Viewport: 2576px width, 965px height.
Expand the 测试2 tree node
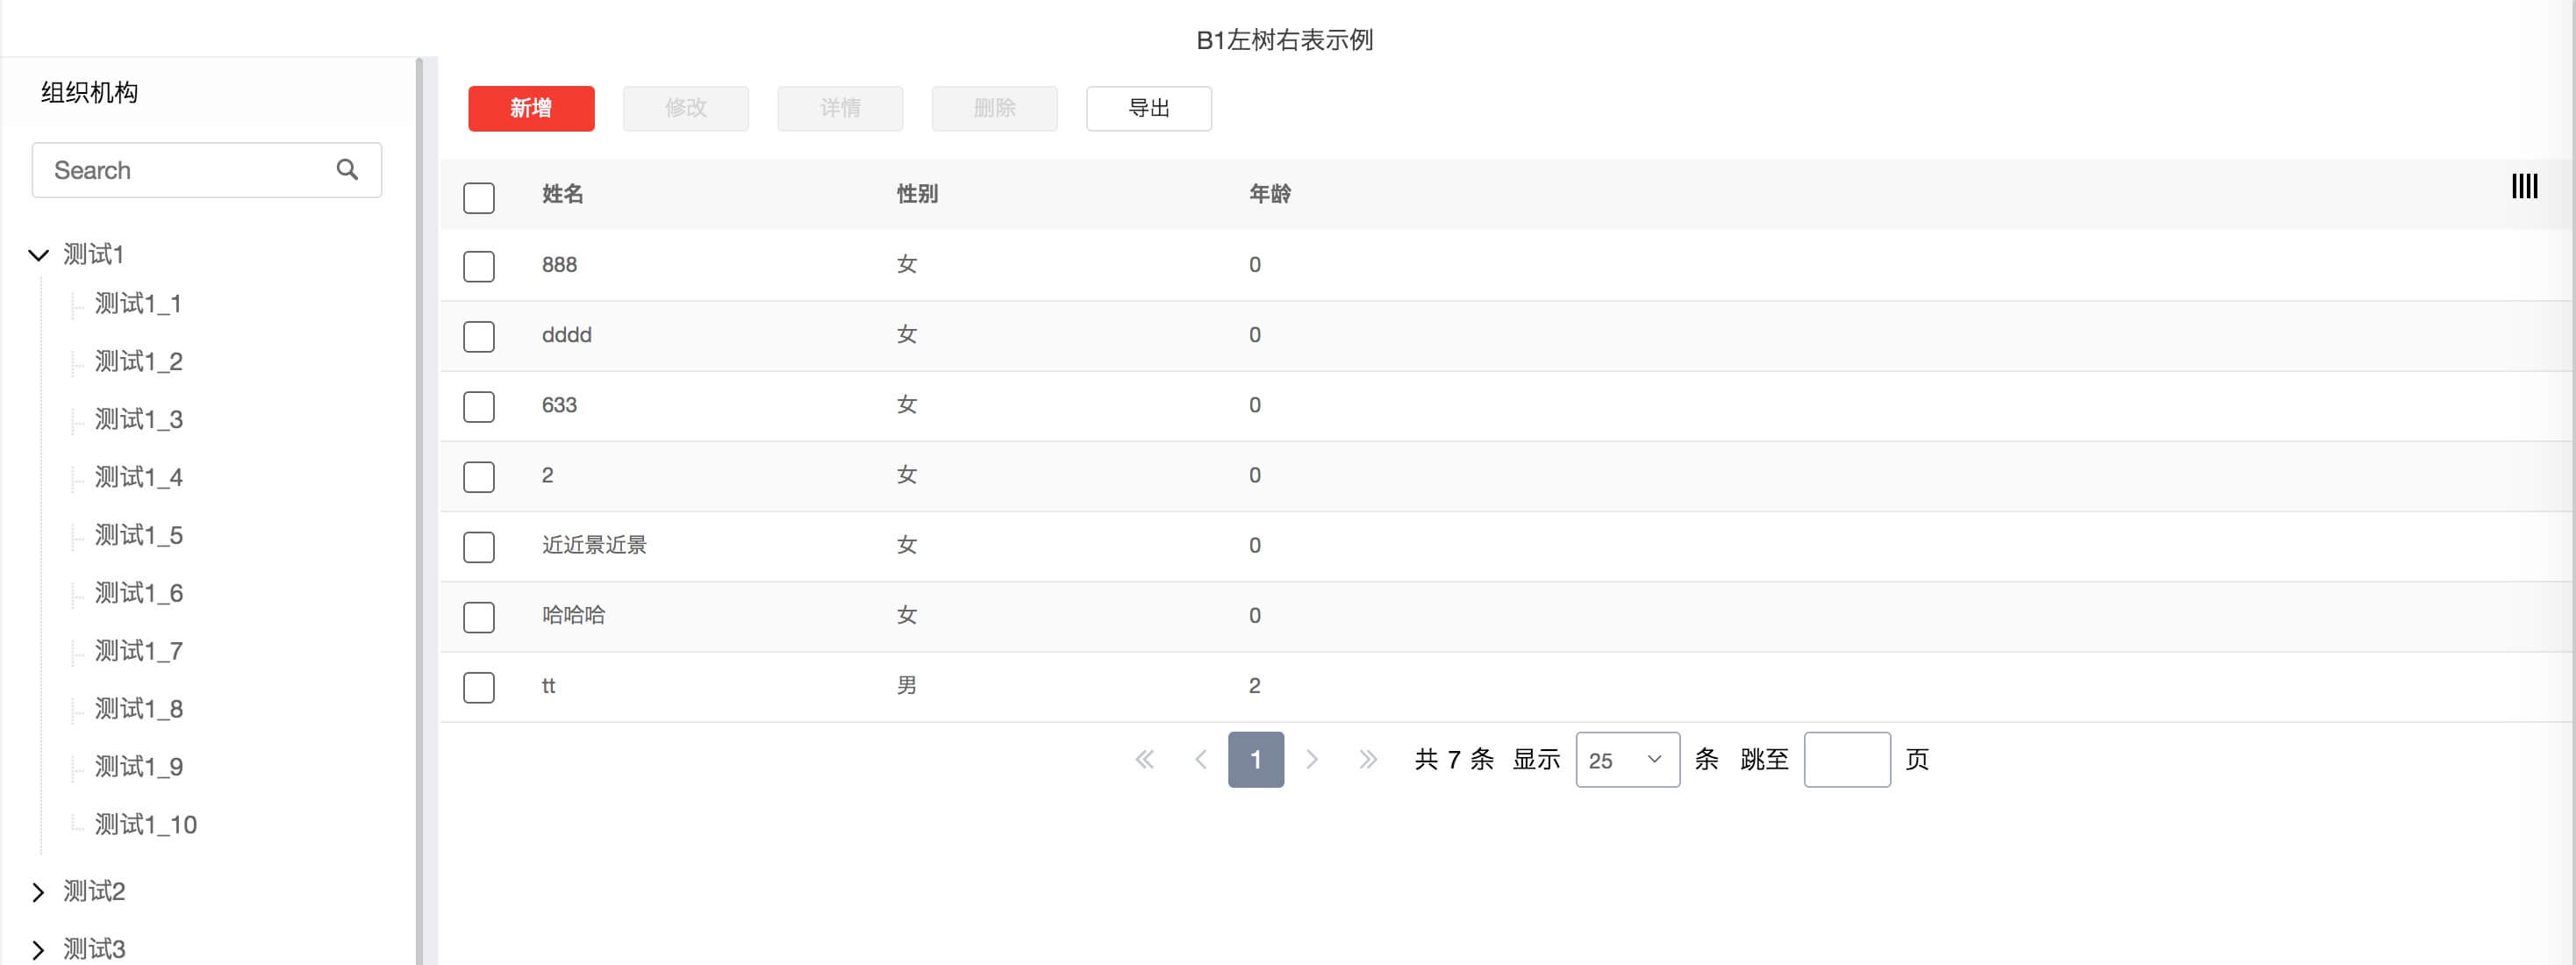(x=39, y=892)
